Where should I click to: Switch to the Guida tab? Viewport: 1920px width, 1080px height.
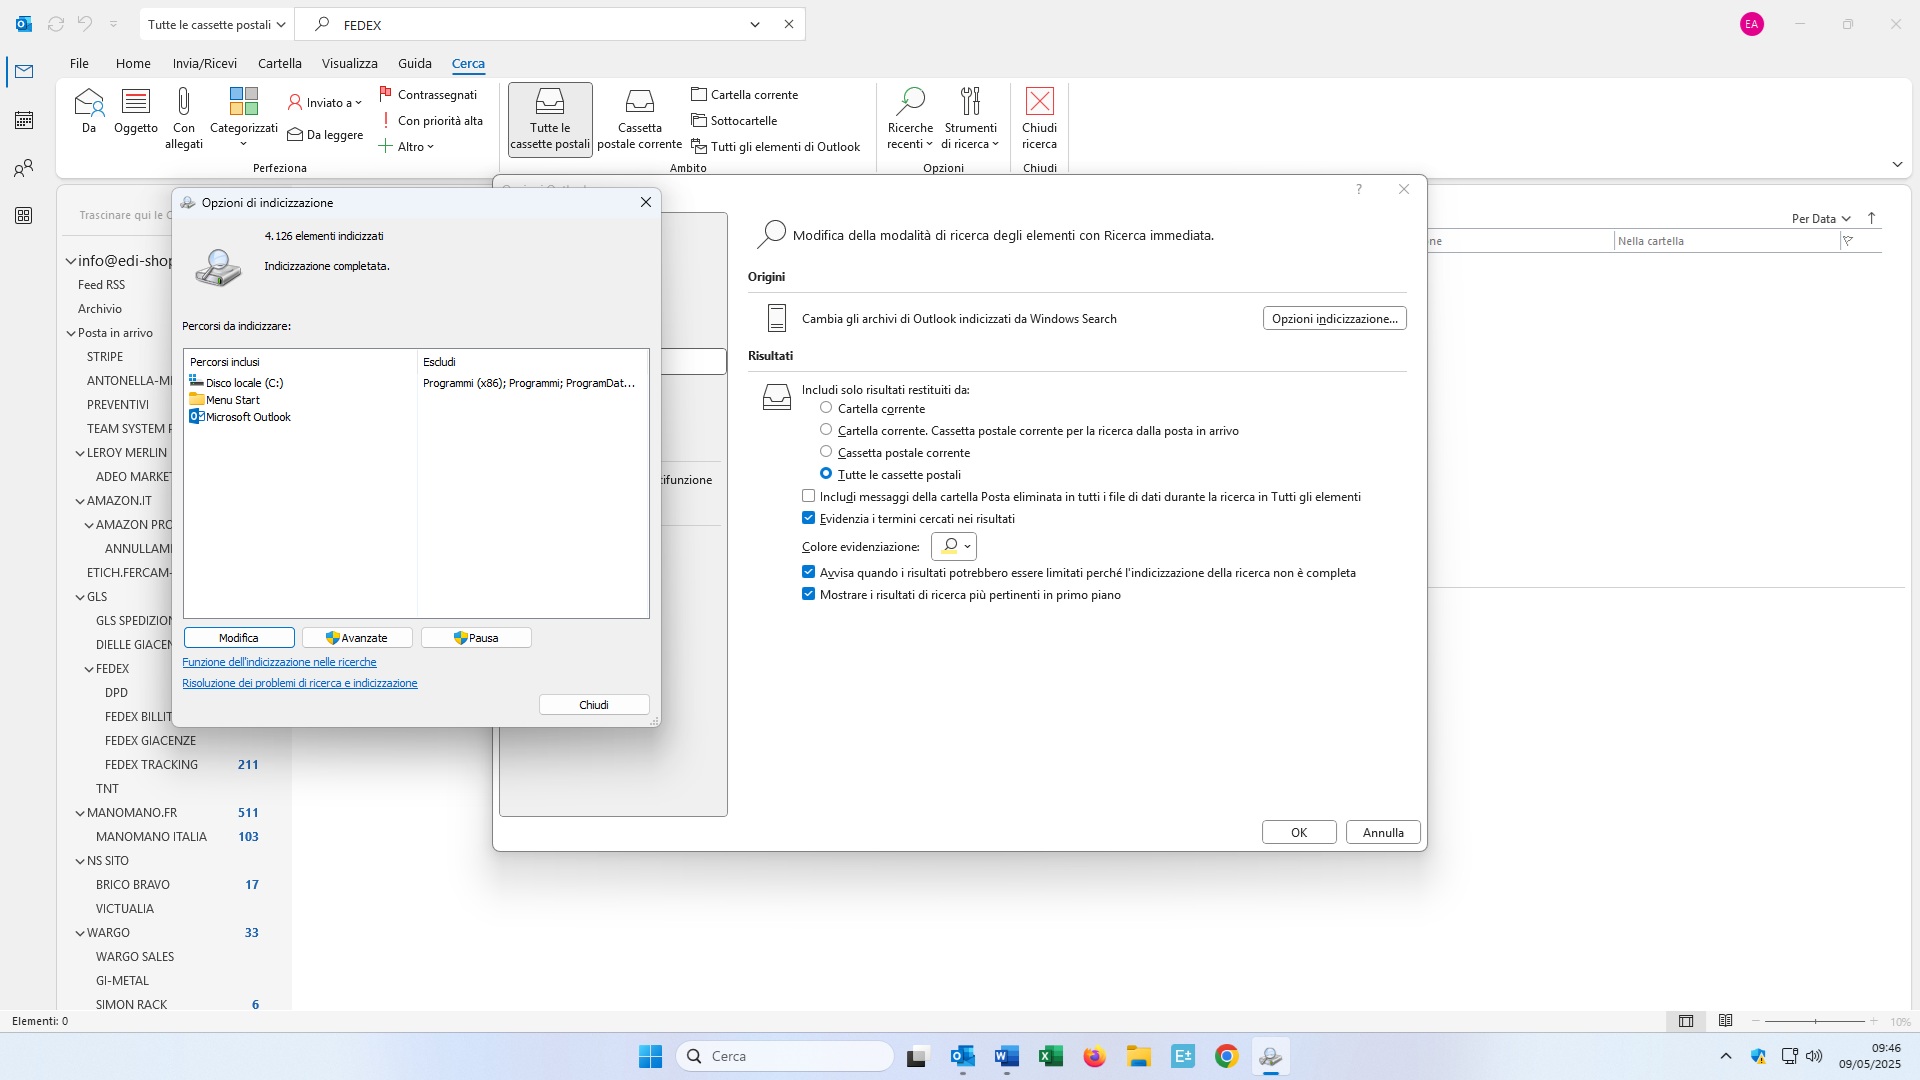click(415, 63)
